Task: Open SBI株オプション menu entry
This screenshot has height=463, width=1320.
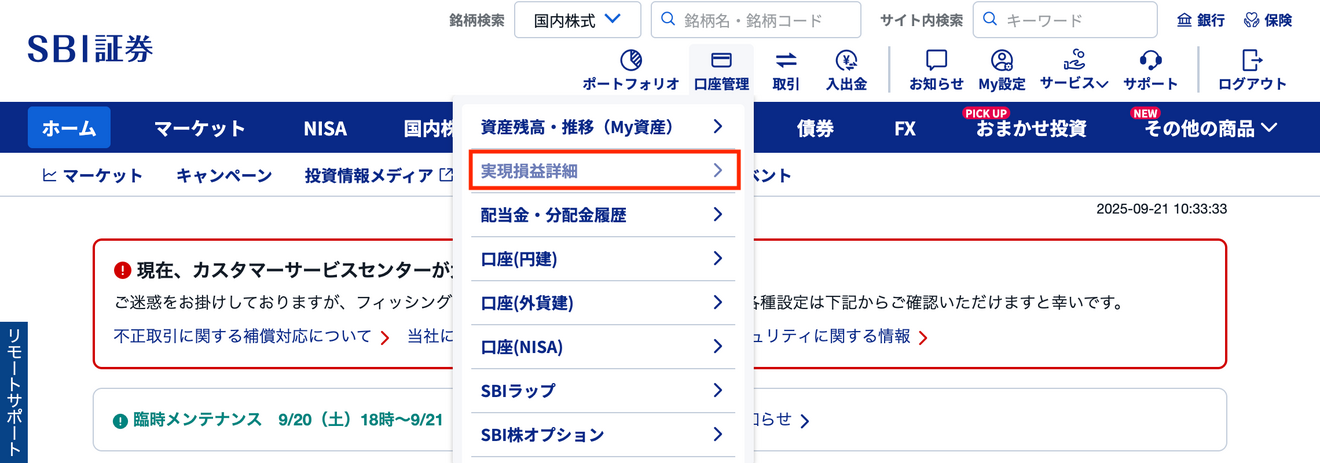Action: pyautogui.click(x=602, y=435)
